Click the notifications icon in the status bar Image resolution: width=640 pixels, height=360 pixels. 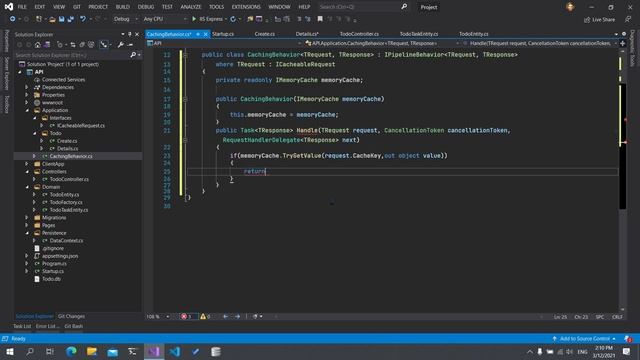tap(627, 339)
